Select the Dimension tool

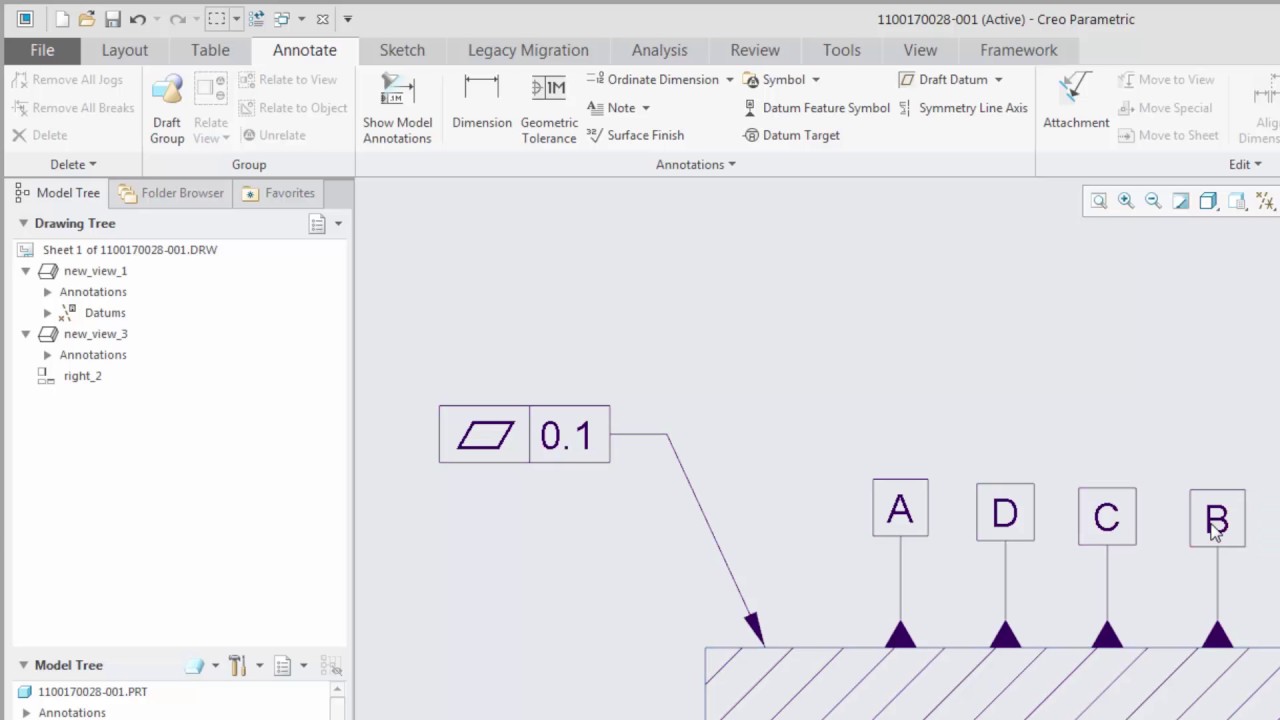pyautogui.click(x=482, y=102)
